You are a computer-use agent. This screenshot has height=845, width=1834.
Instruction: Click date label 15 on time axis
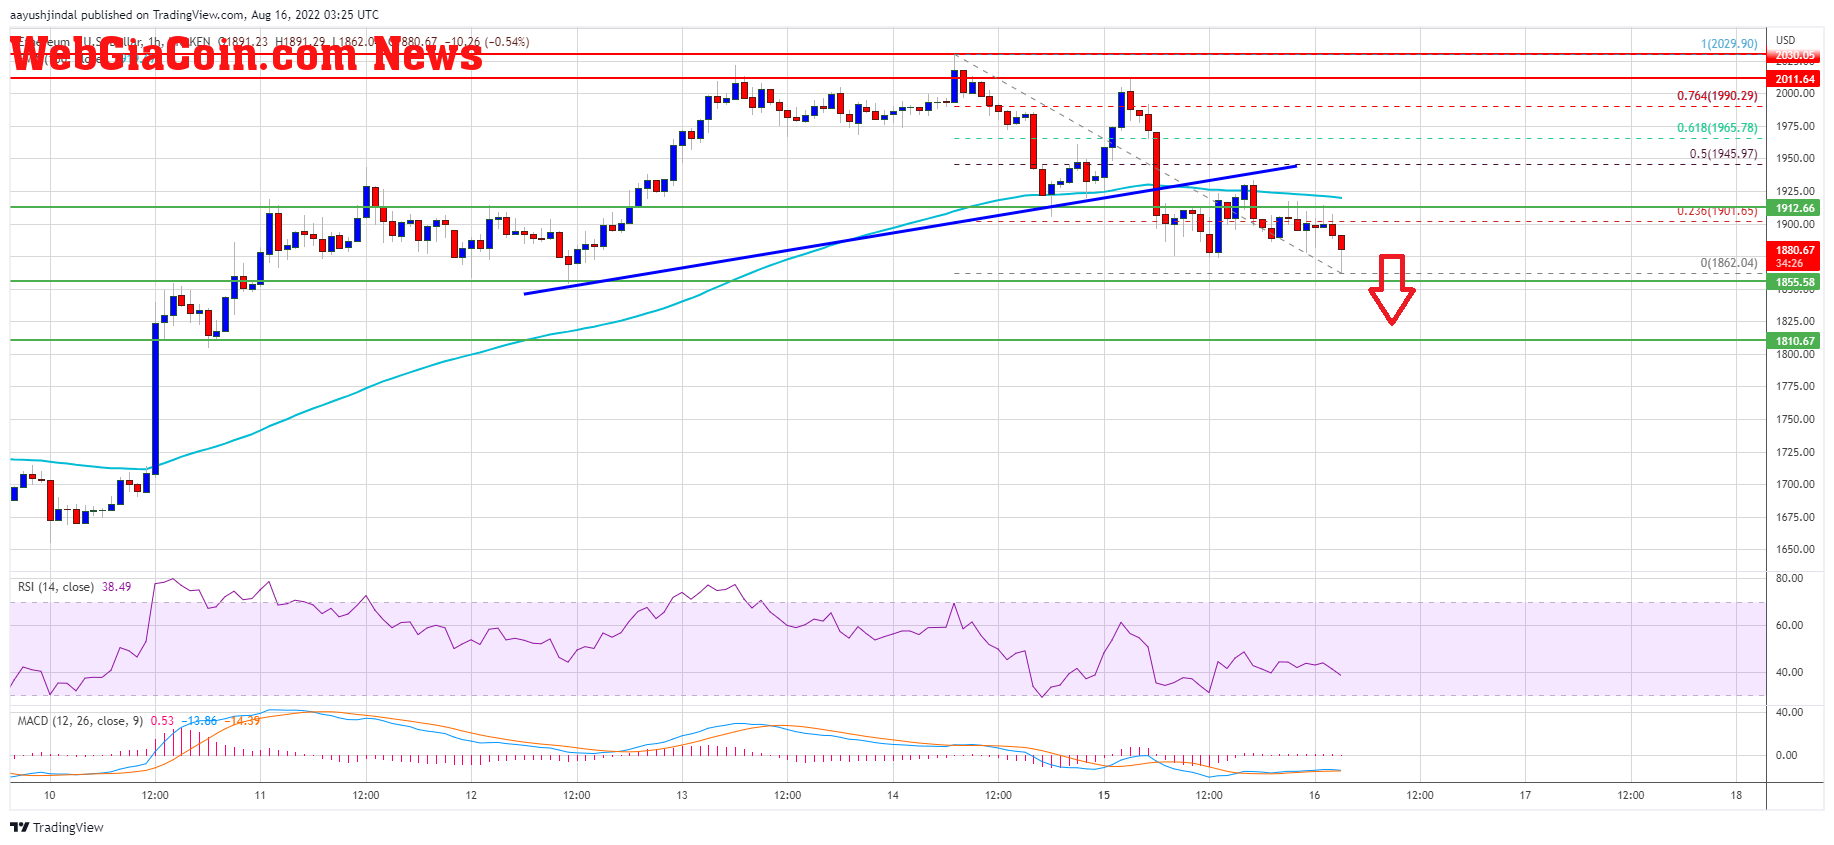(1104, 795)
